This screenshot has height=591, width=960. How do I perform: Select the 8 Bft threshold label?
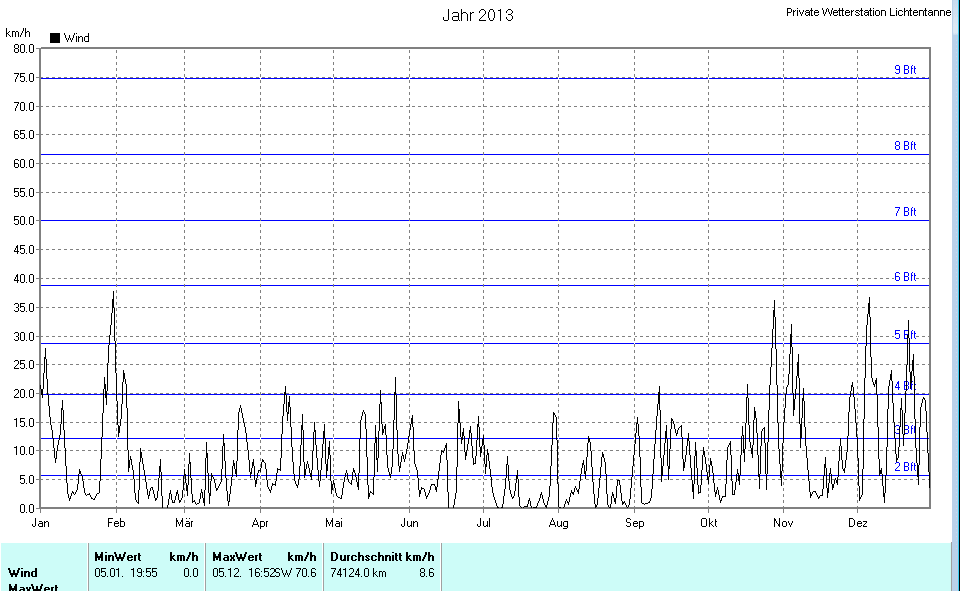(904, 146)
